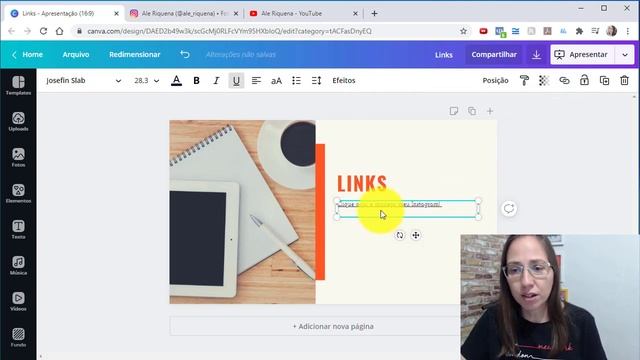This screenshot has width=640, height=360.
Task: Open the Arquivo menu
Action: tap(76, 54)
